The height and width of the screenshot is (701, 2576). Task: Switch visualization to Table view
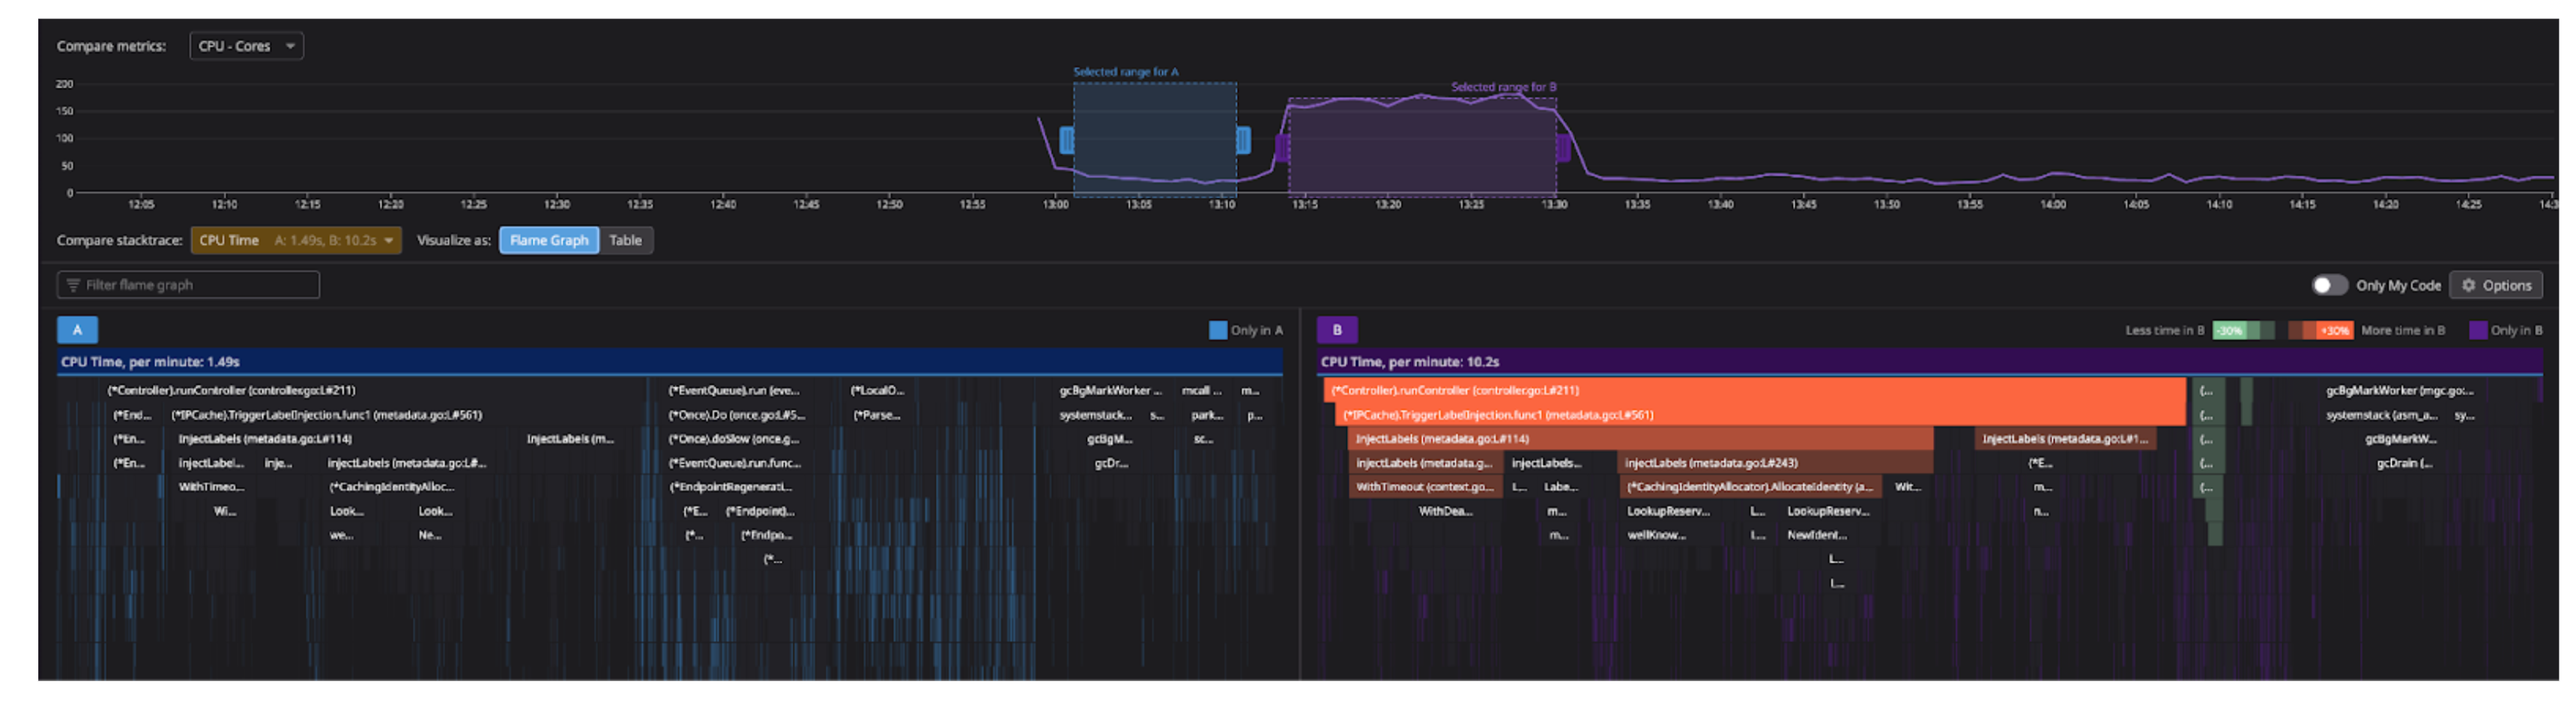pyautogui.click(x=626, y=240)
